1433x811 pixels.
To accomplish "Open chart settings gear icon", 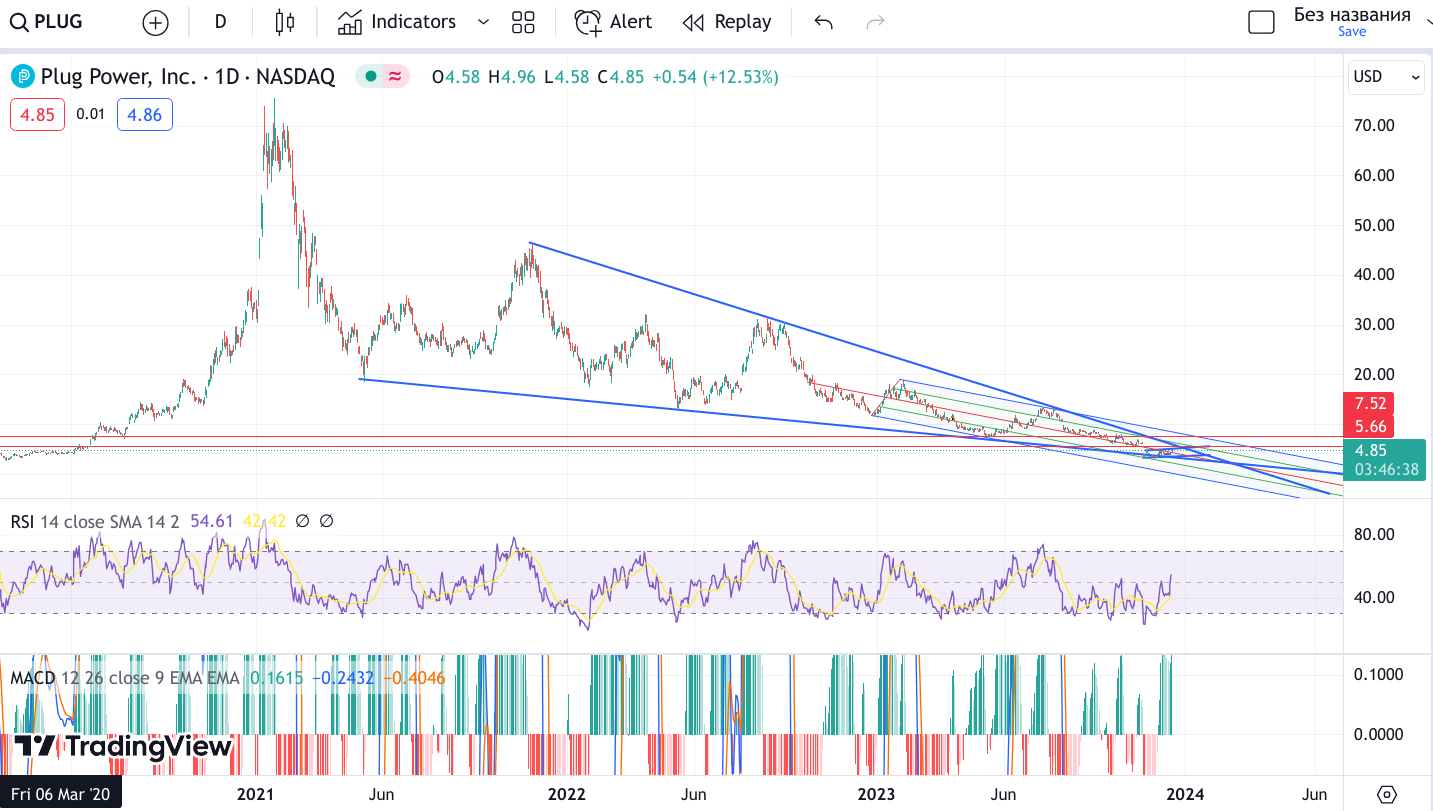I will (1387, 794).
